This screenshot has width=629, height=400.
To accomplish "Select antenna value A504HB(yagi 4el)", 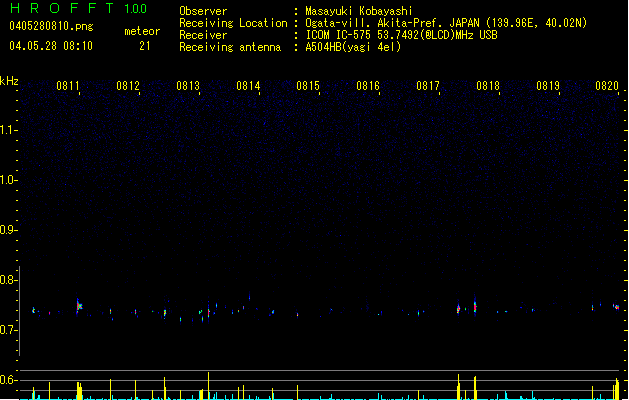I will coord(353,47).
